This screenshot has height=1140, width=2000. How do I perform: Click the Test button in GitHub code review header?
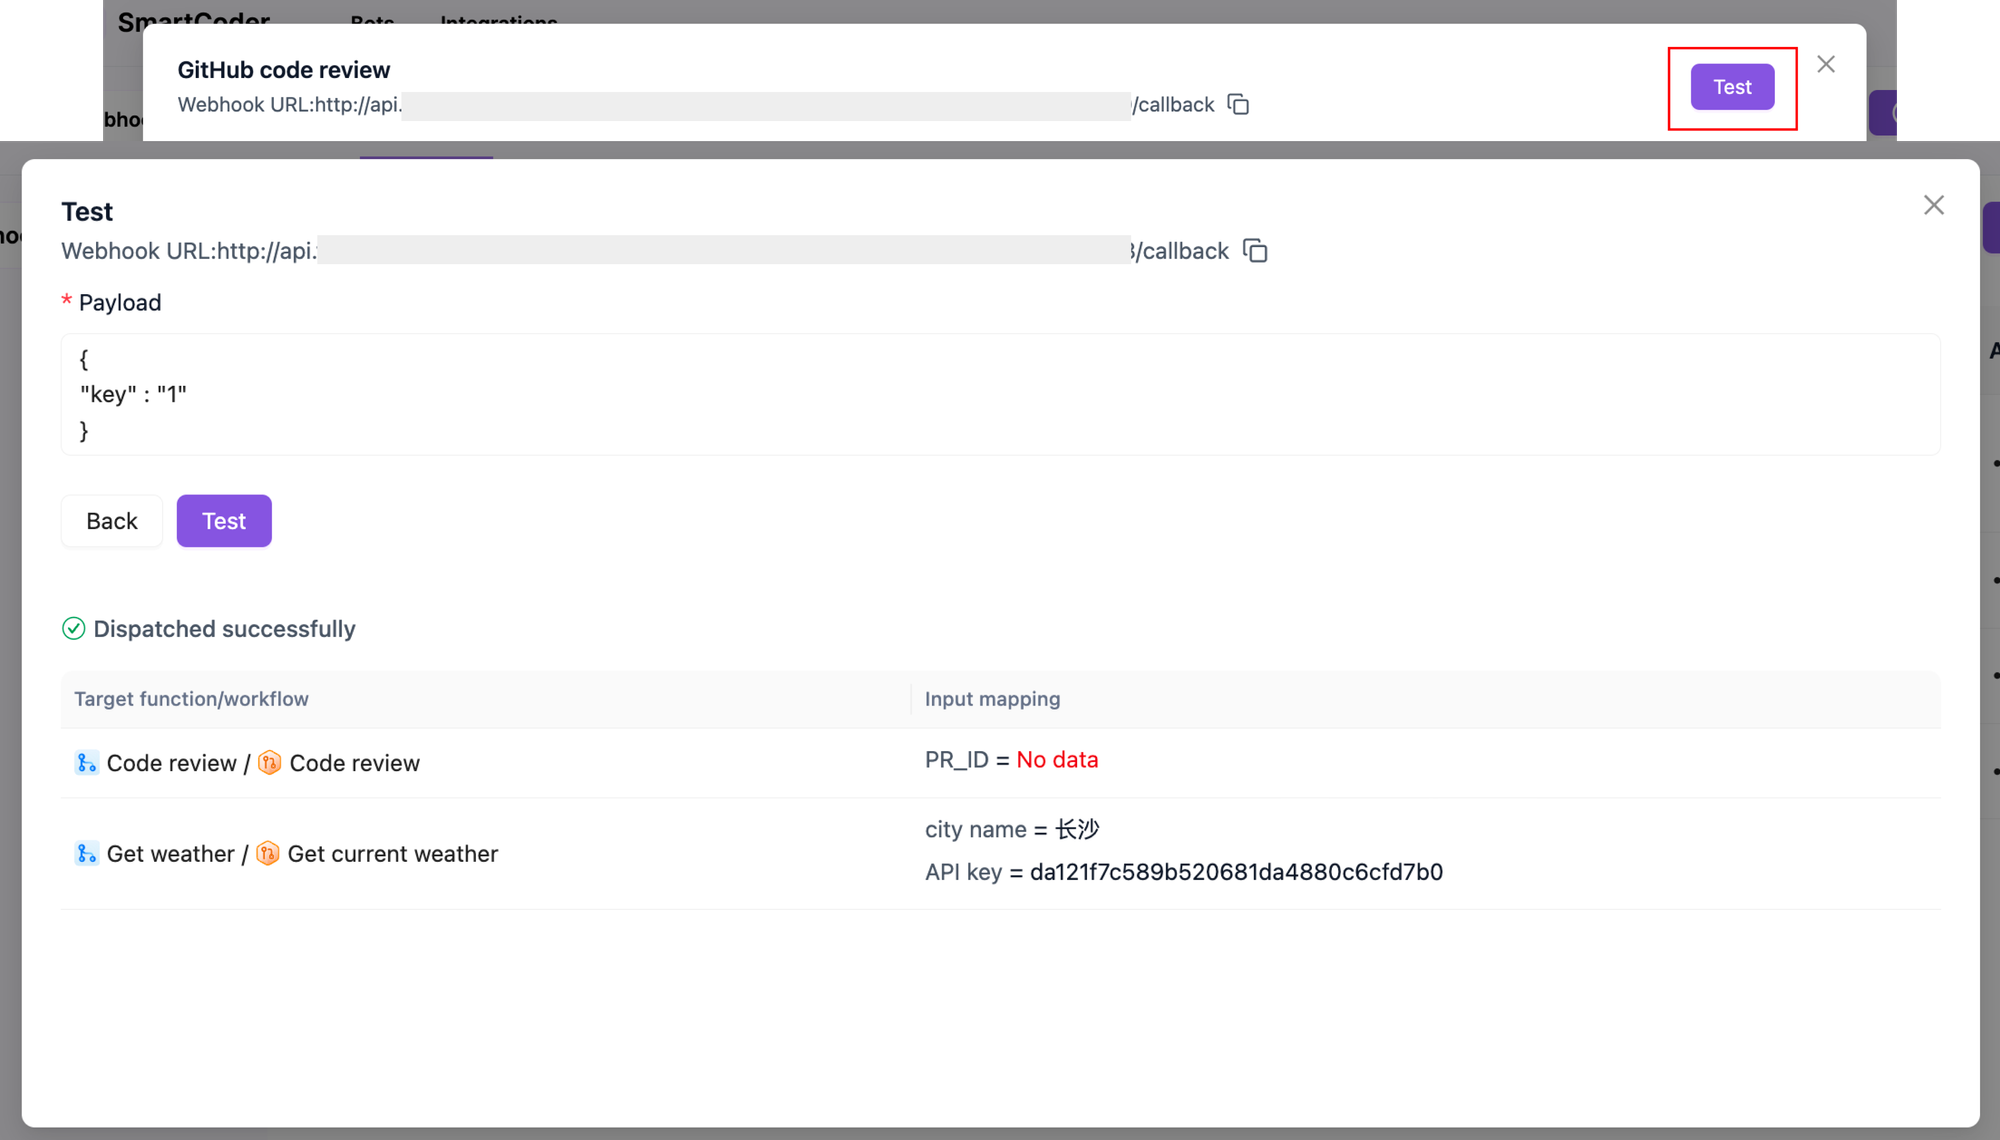(x=1732, y=87)
